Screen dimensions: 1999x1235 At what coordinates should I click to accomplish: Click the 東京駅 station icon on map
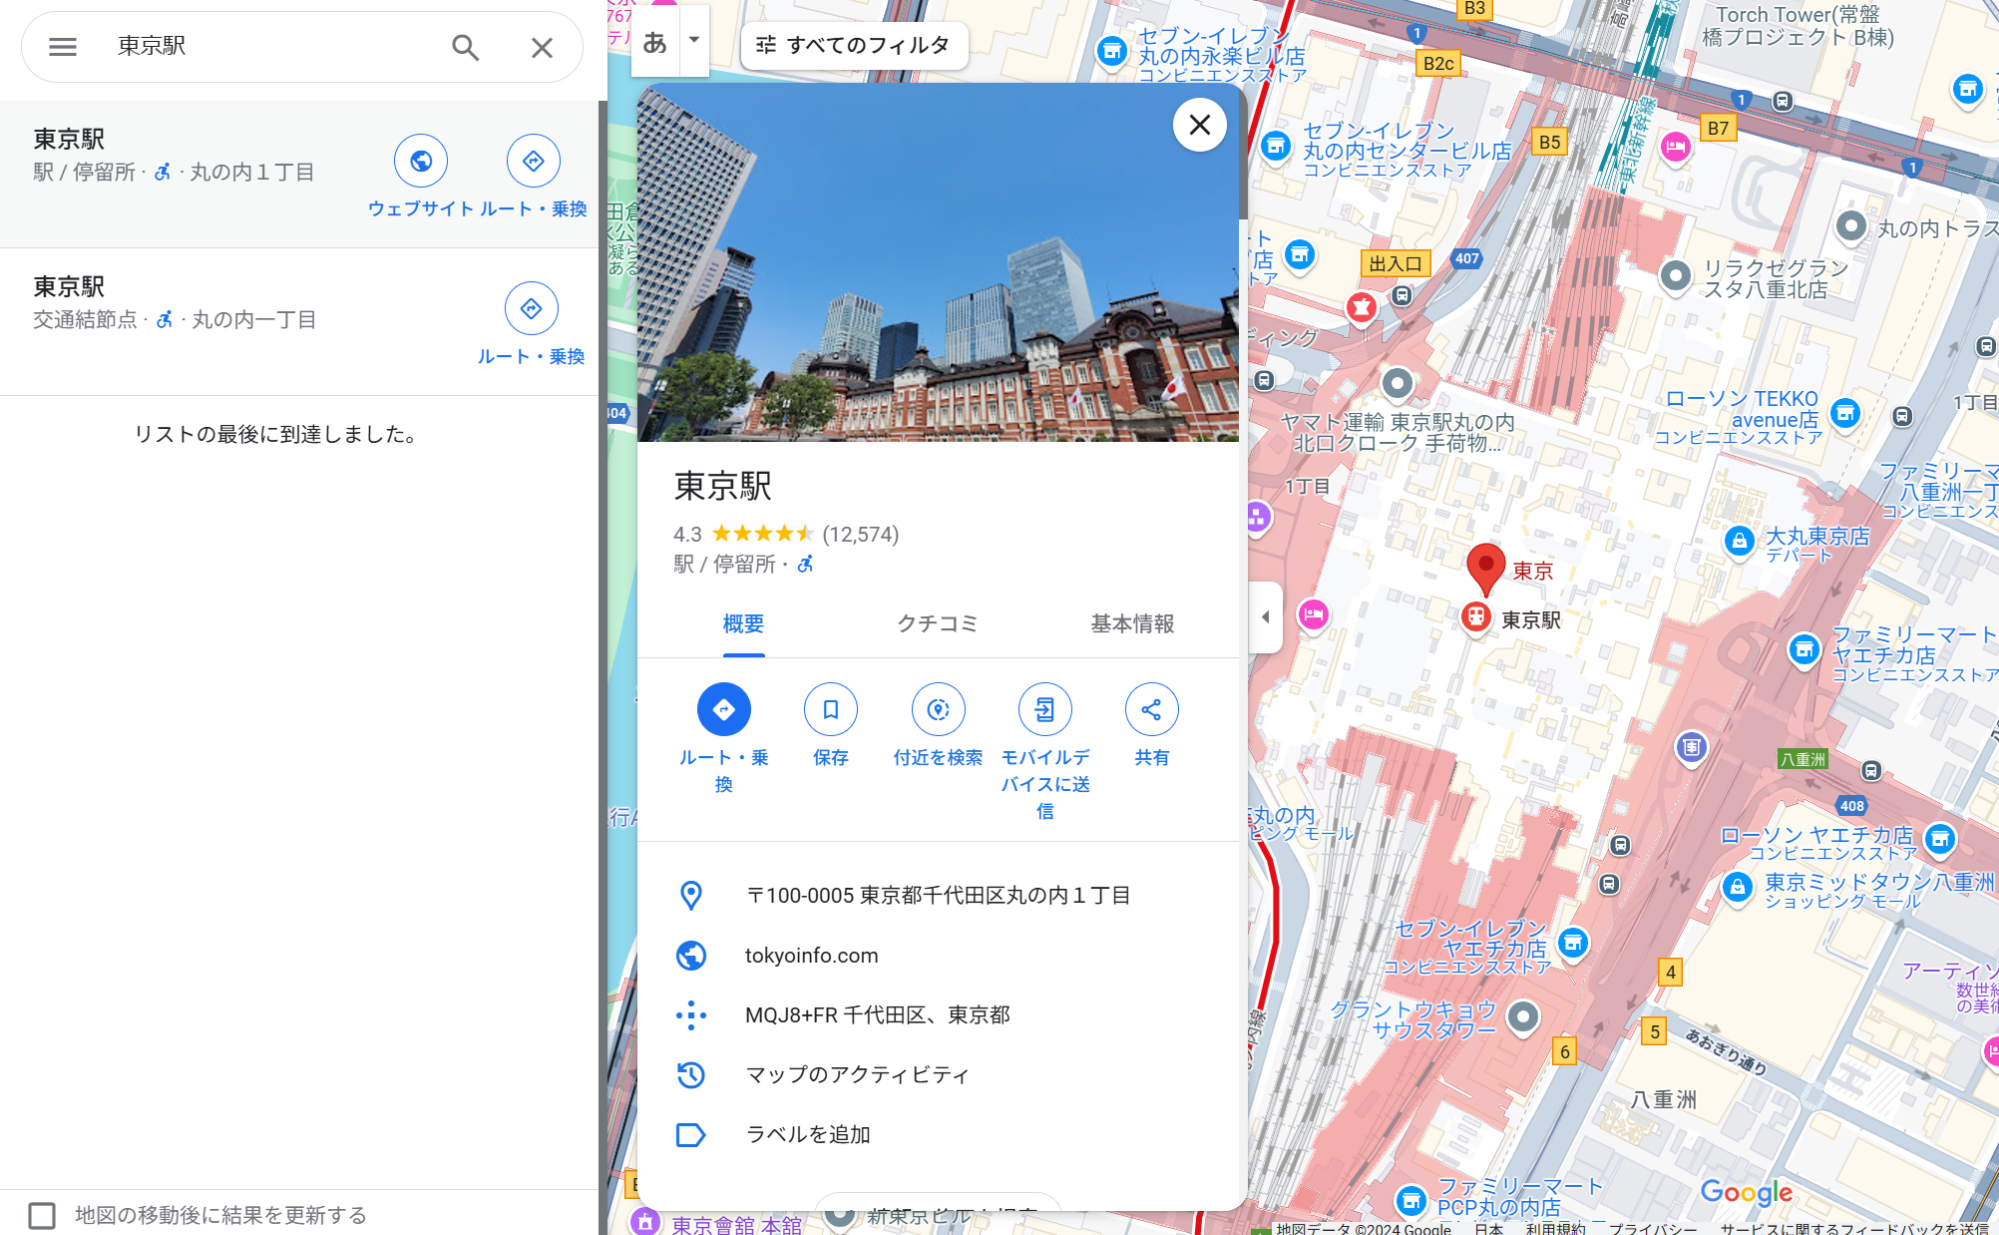(x=1476, y=617)
